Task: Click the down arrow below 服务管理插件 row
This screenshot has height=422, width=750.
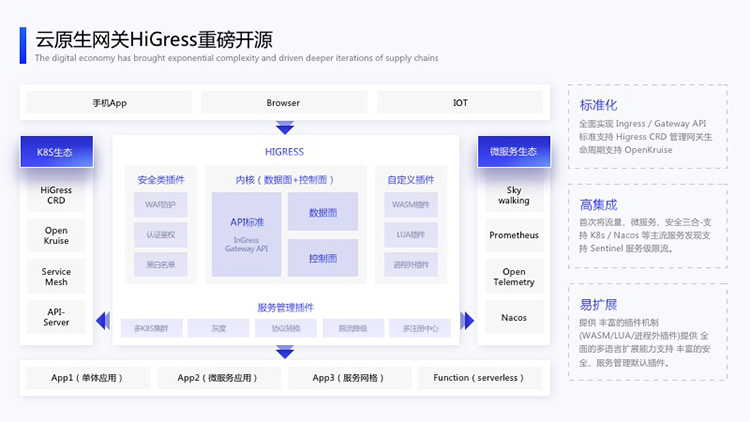Action: (x=285, y=353)
